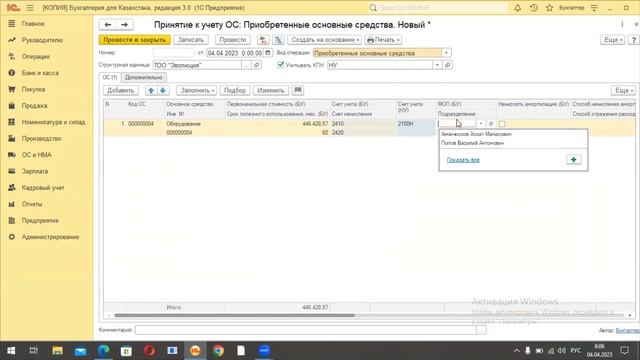
Task: Click the Подбор button
Action: [235, 90]
